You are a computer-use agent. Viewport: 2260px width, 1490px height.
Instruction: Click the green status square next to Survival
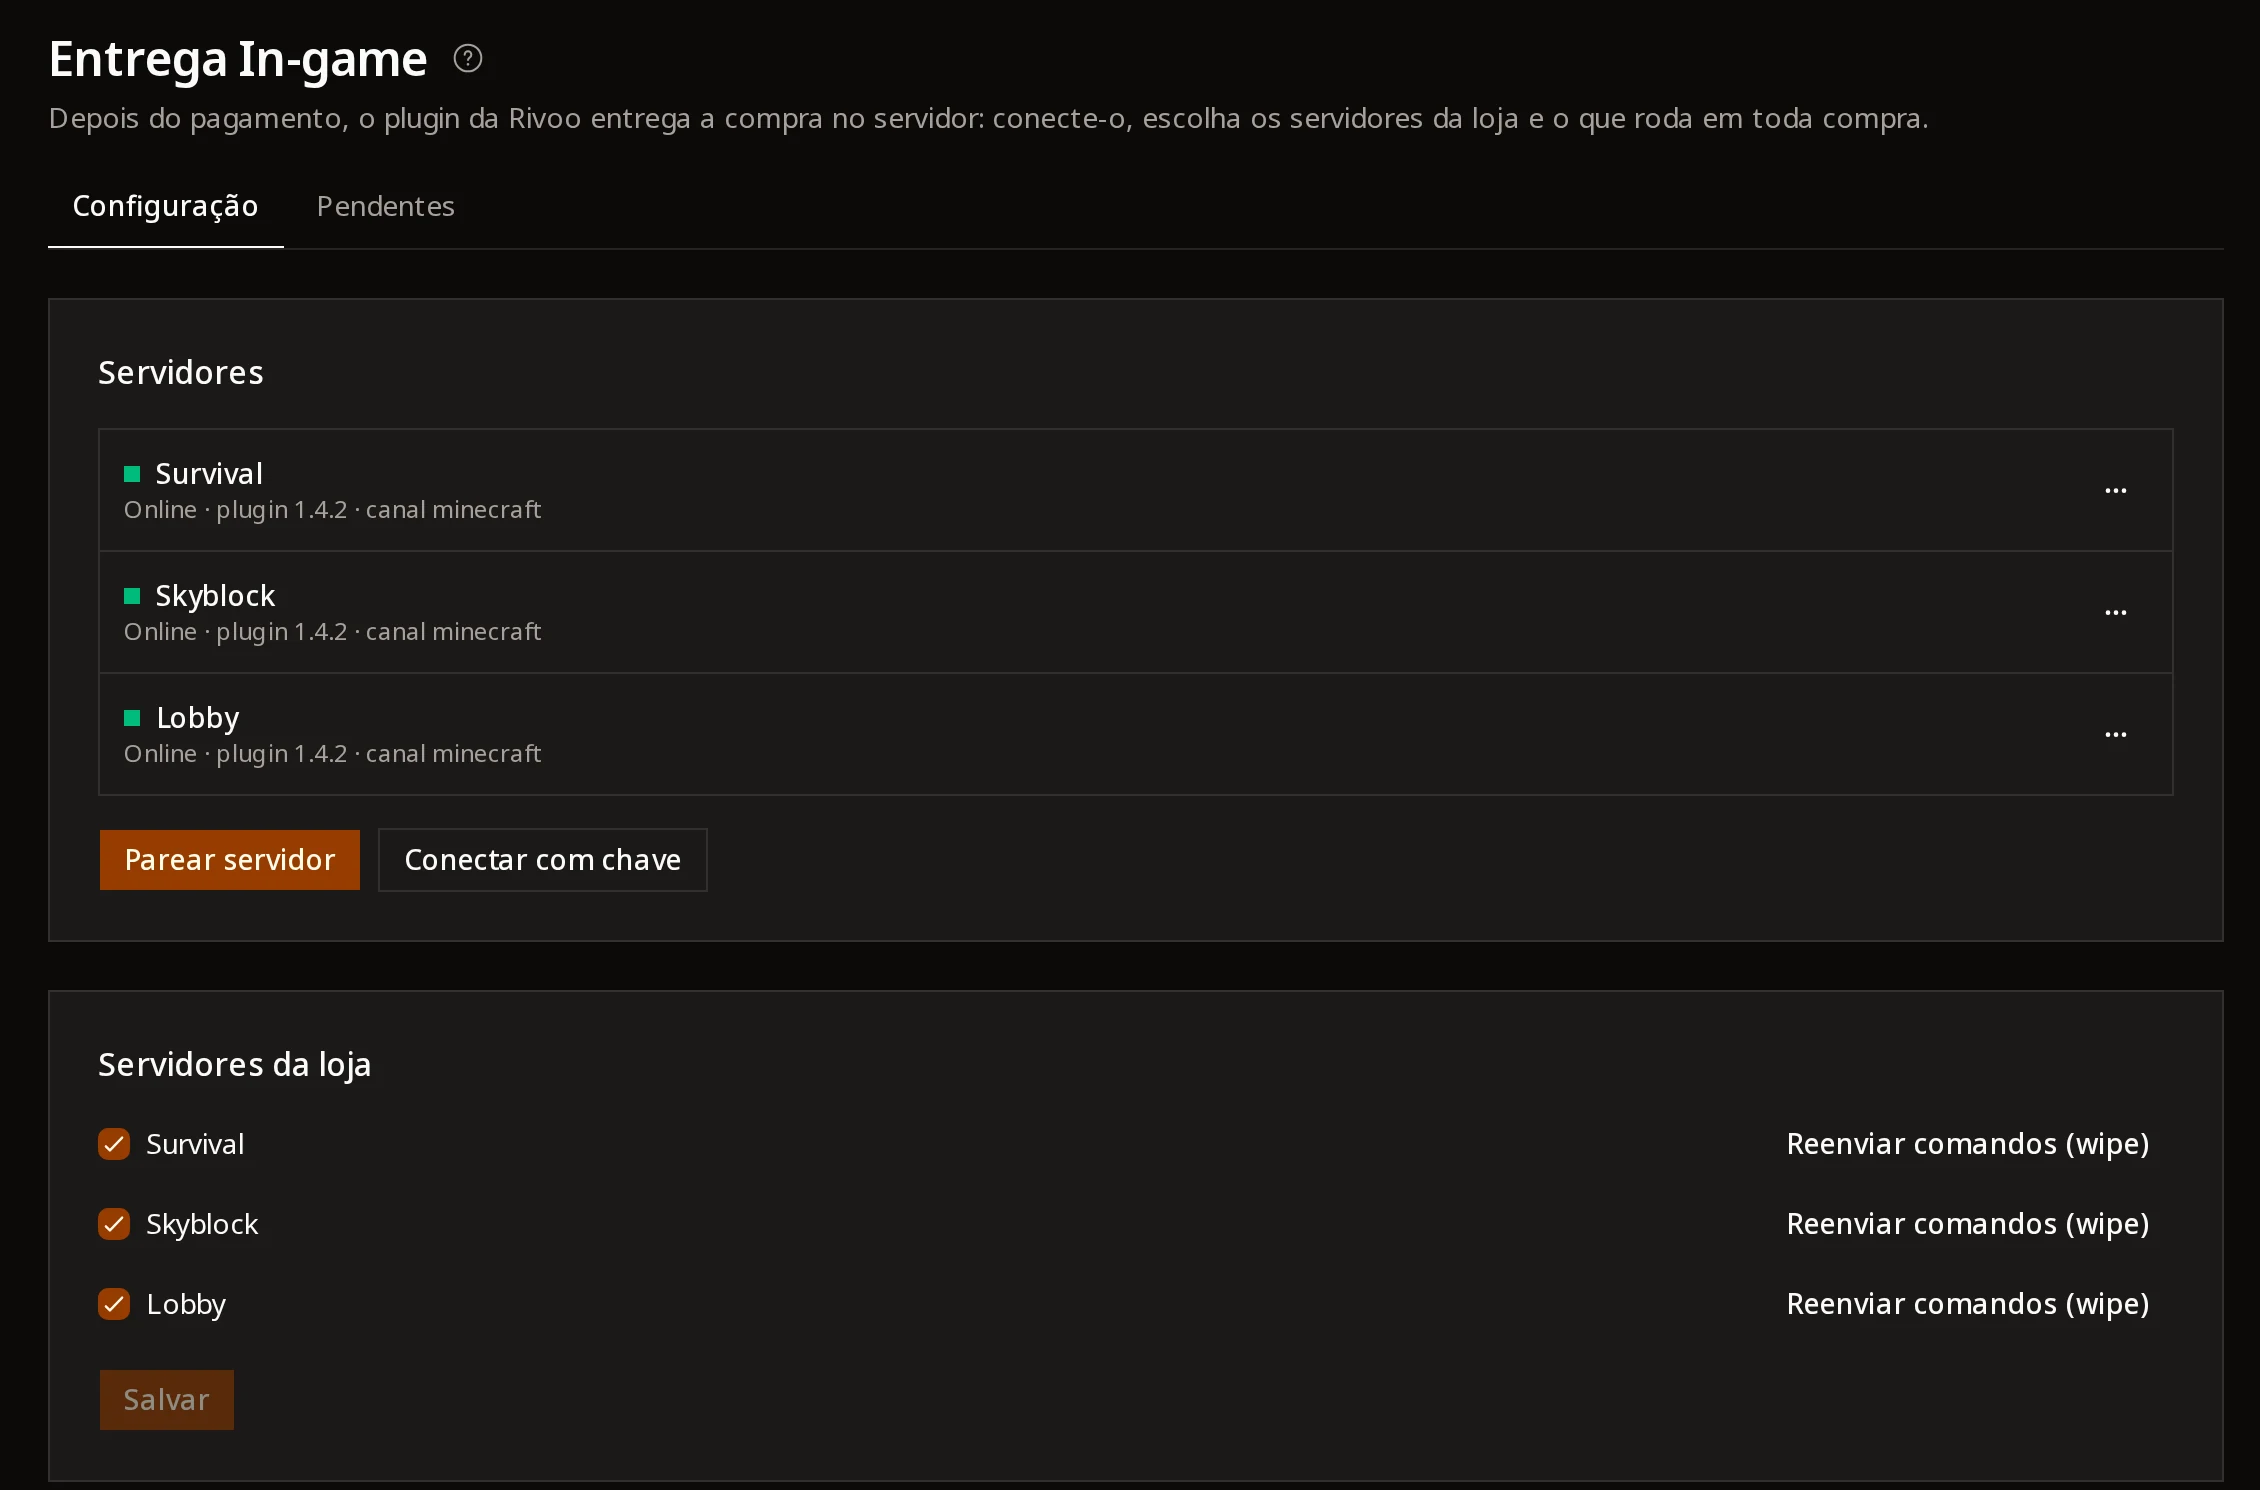[x=132, y=474]
